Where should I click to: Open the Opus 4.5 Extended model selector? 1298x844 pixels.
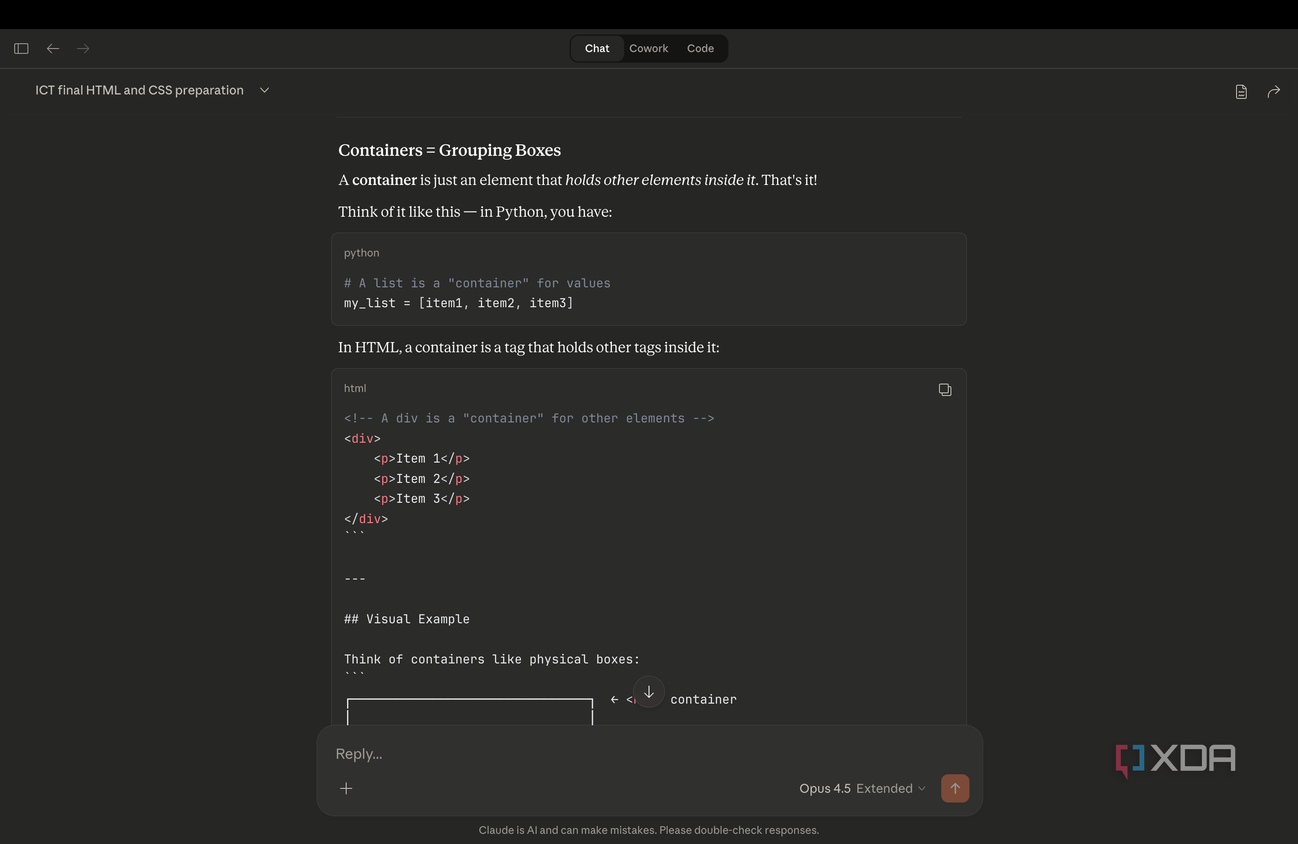click(x=862, y=788)
